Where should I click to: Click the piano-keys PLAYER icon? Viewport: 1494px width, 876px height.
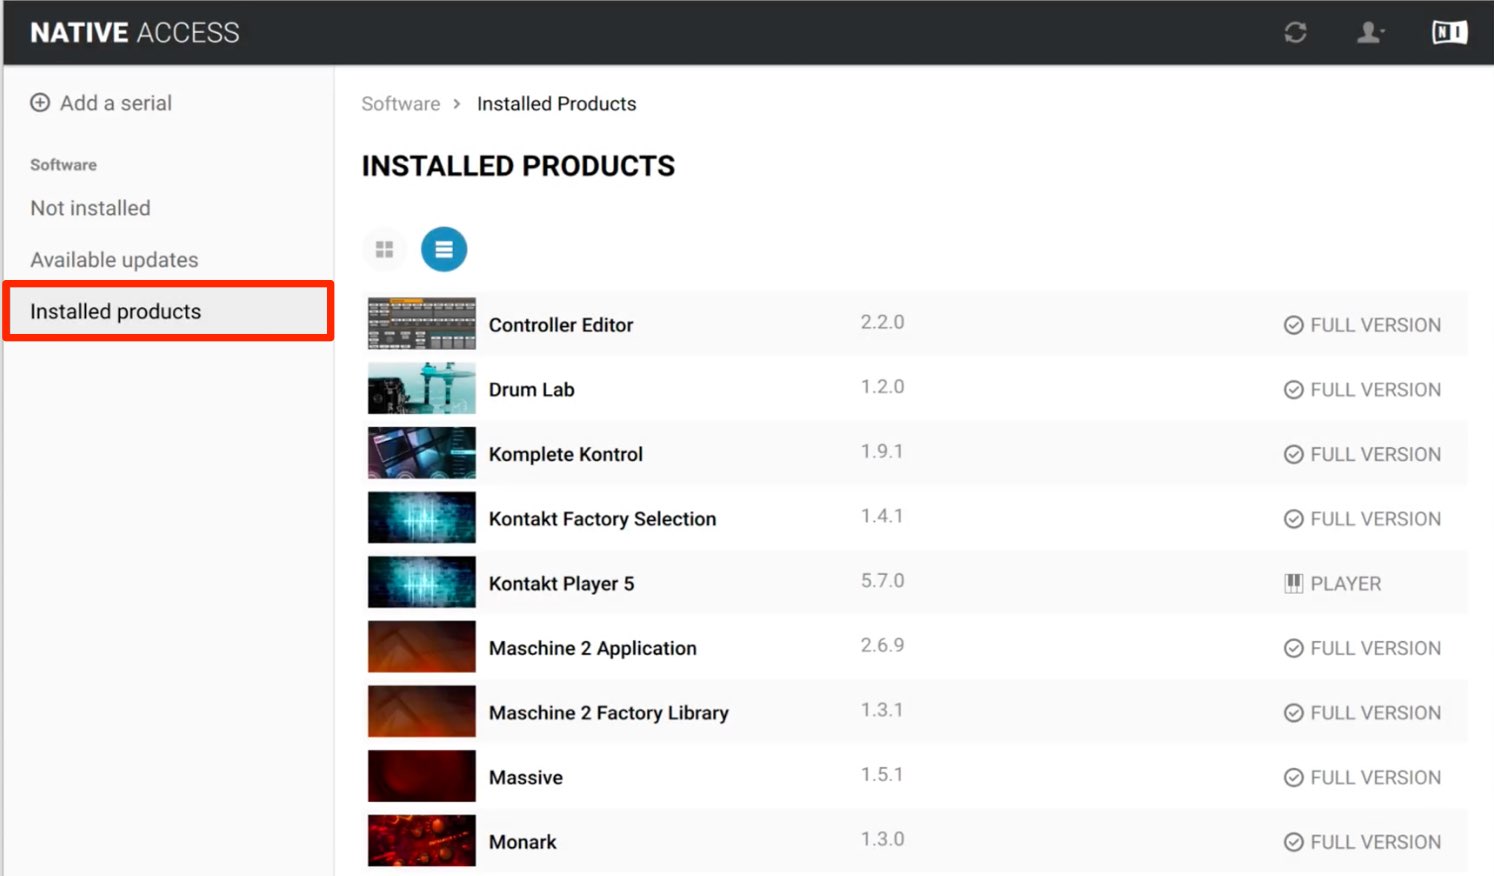coord(1293,583)
